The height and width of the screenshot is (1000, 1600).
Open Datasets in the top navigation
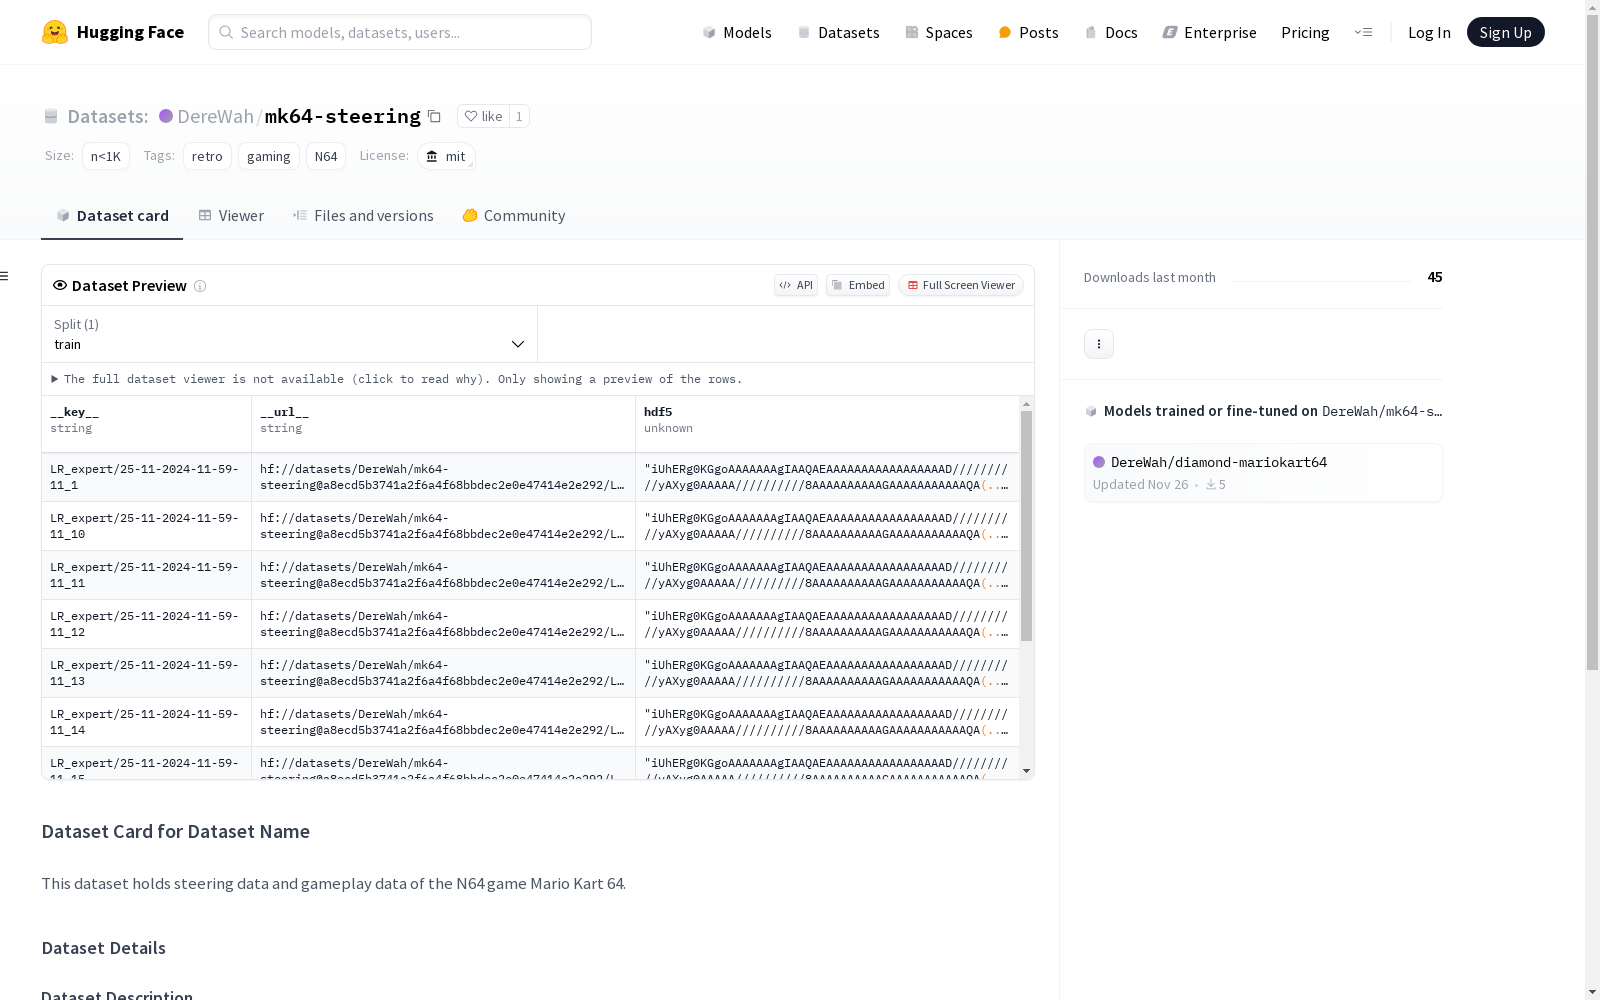838,32
